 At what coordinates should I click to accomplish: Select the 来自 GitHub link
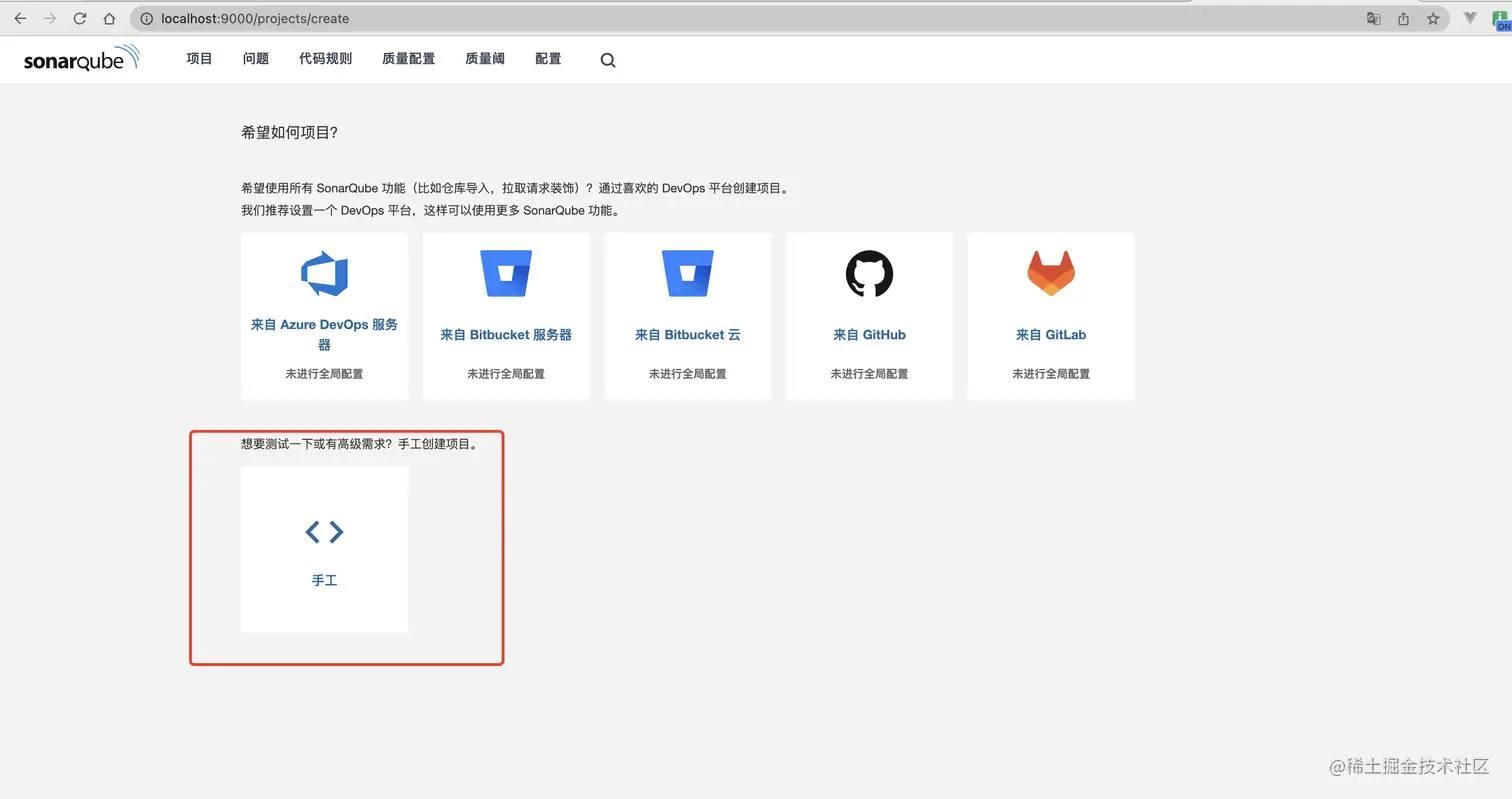tap(869, 335)
